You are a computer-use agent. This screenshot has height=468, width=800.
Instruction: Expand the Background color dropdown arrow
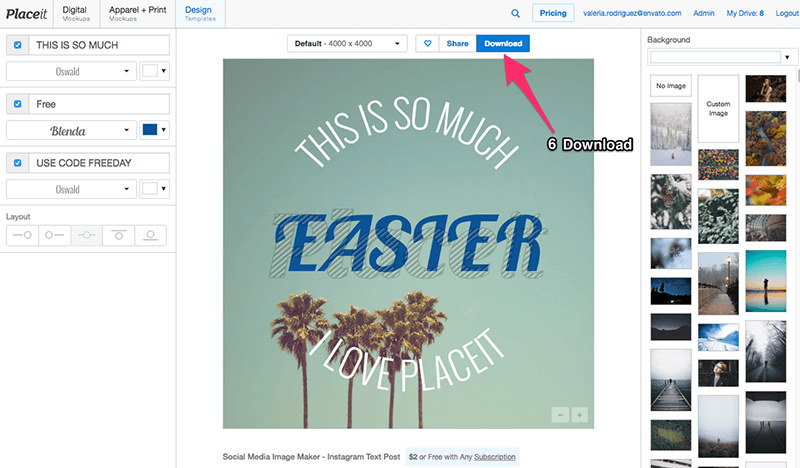pos(787,57)
